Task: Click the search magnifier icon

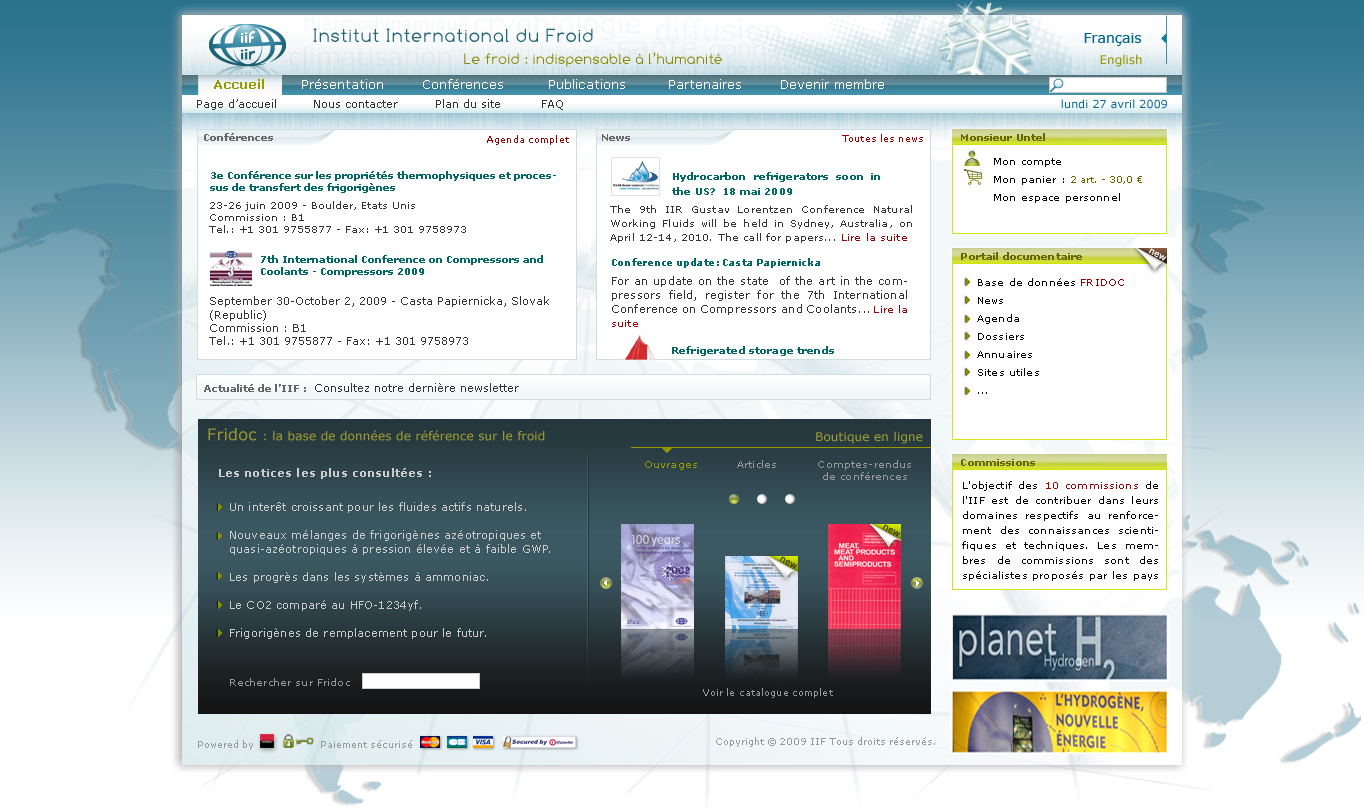Action: [1057, 85]
